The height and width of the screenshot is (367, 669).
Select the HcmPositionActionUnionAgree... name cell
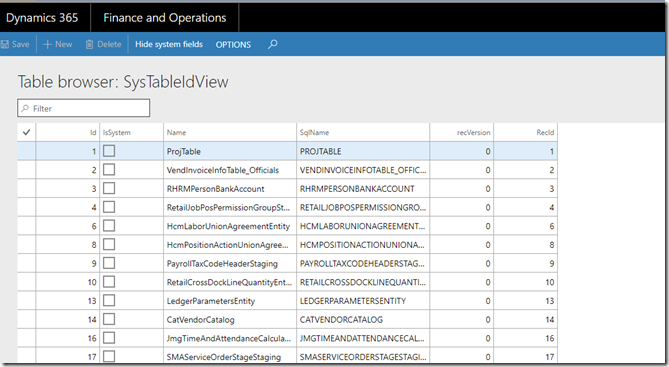coord(230,245)
